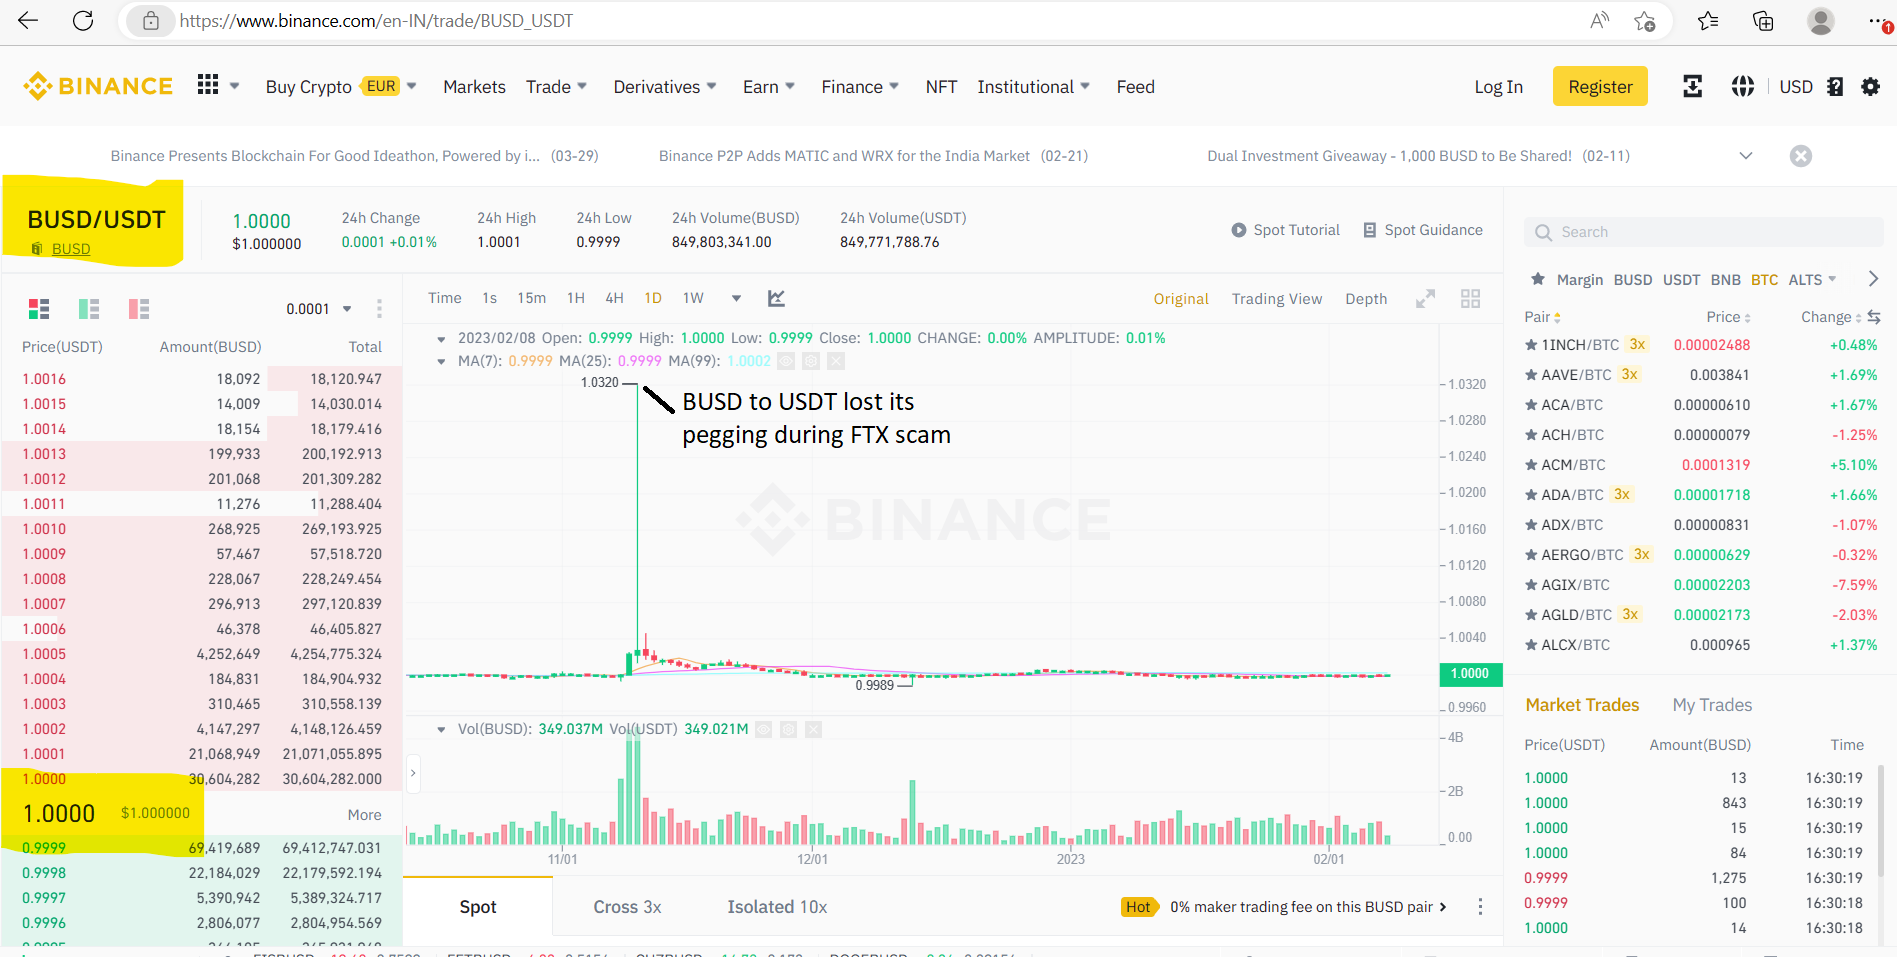This screenshot has height=957, width=1897.
Task: Open the help tutorial book icon
Action: click(1835, 87)
